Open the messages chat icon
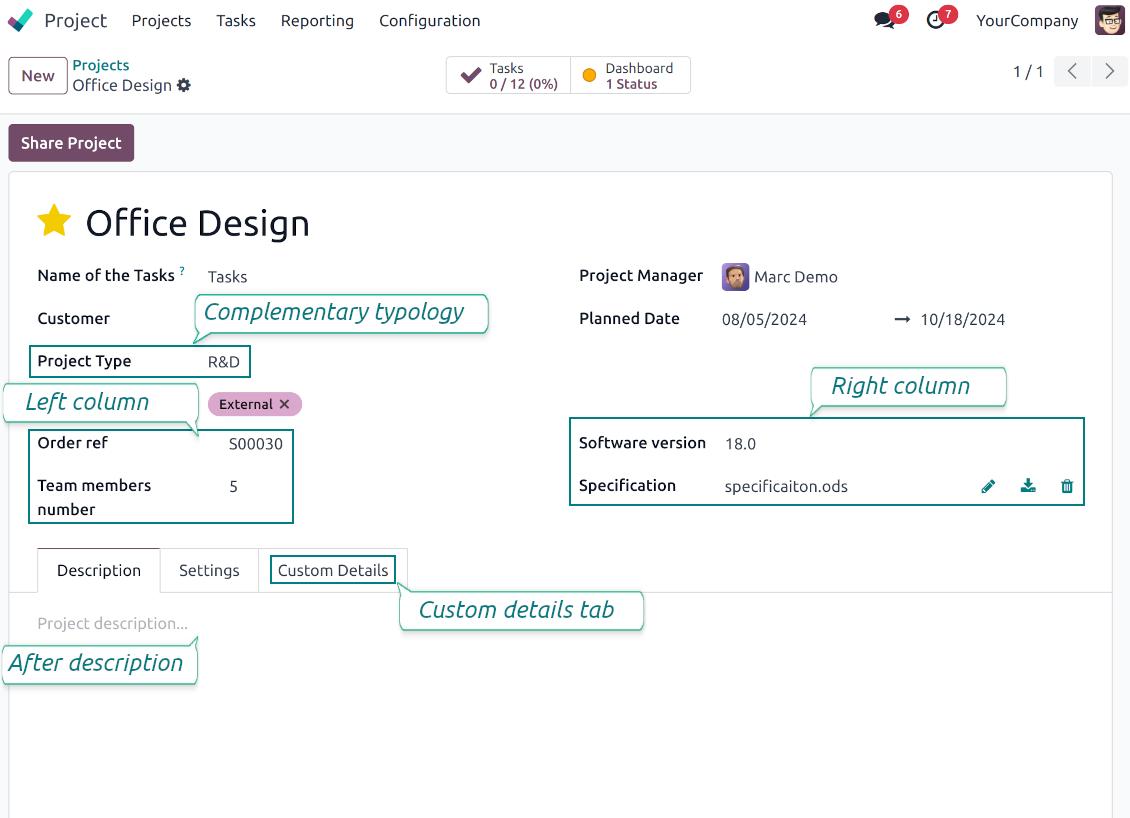The image size is (1130, 818). [884, 20]
